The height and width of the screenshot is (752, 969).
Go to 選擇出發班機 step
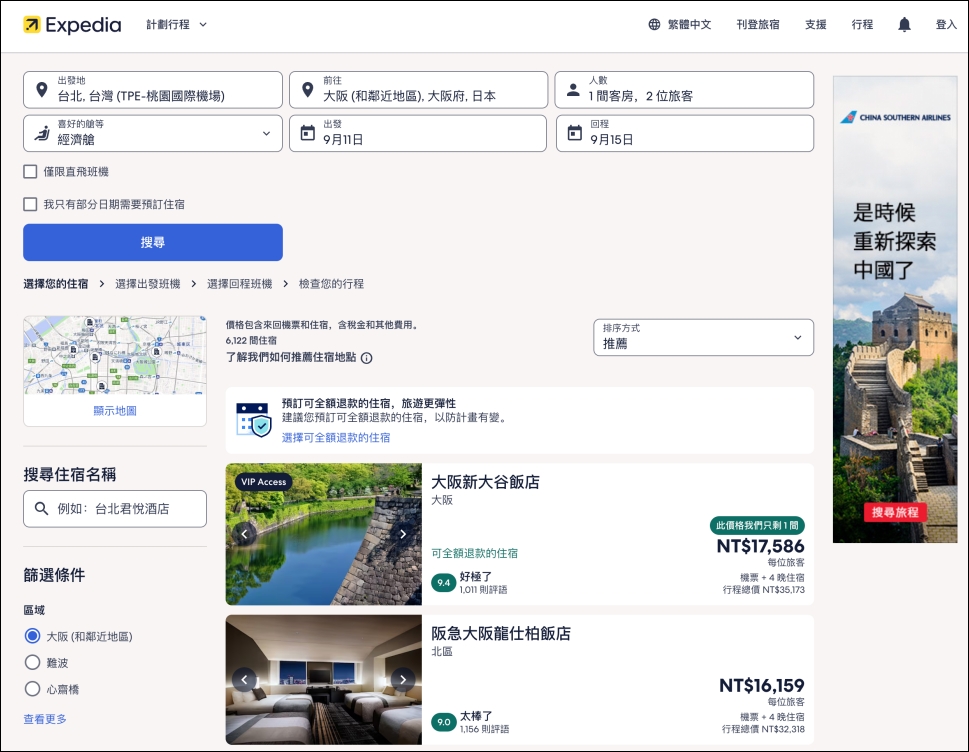(148, 284)
